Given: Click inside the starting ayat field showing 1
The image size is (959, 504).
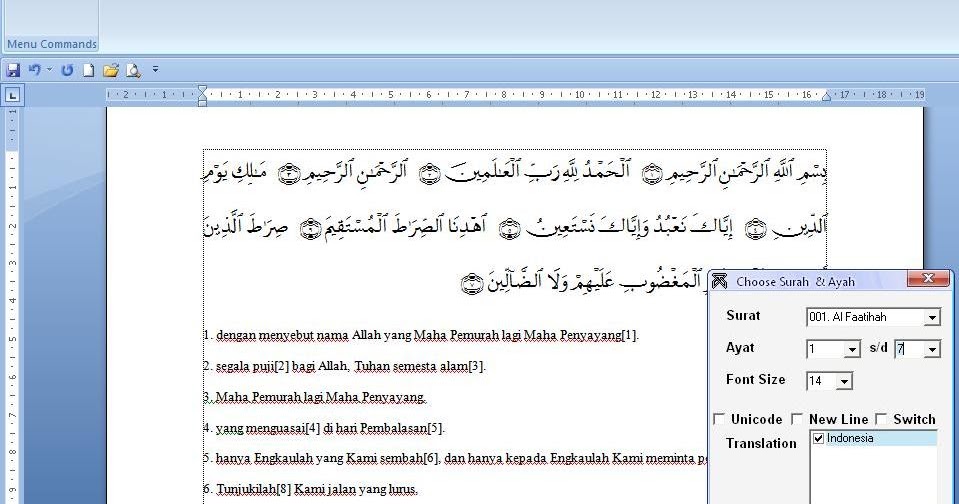Looking at the screenshot, I should pos(826,349).
